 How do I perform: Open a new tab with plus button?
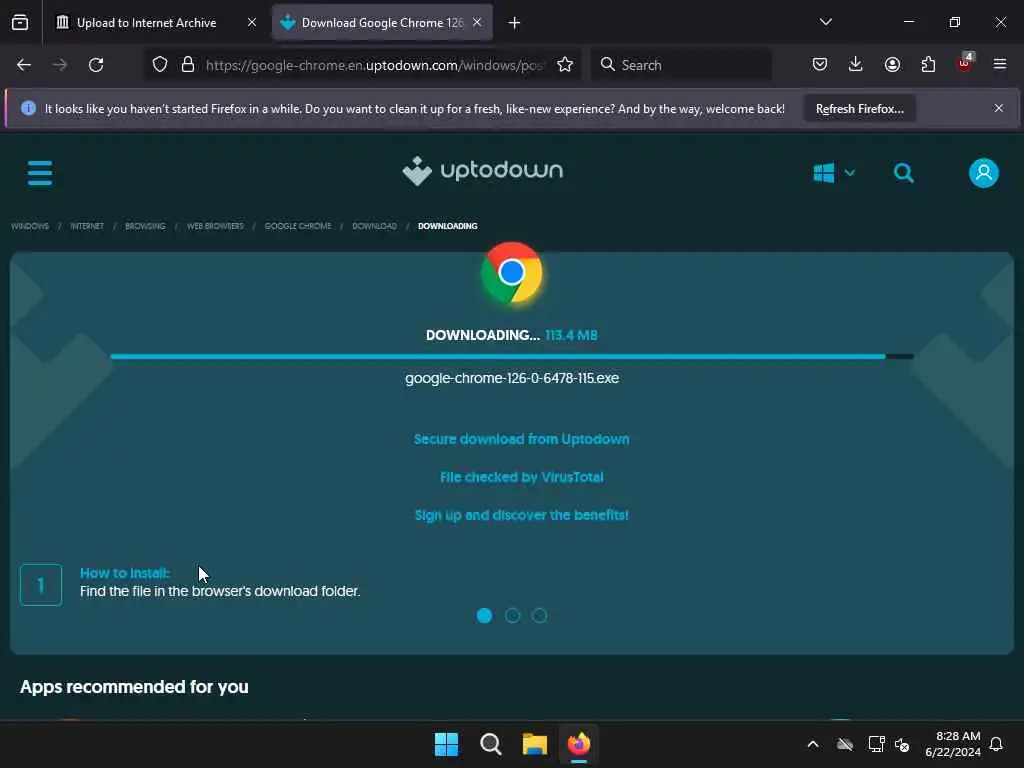514,23
